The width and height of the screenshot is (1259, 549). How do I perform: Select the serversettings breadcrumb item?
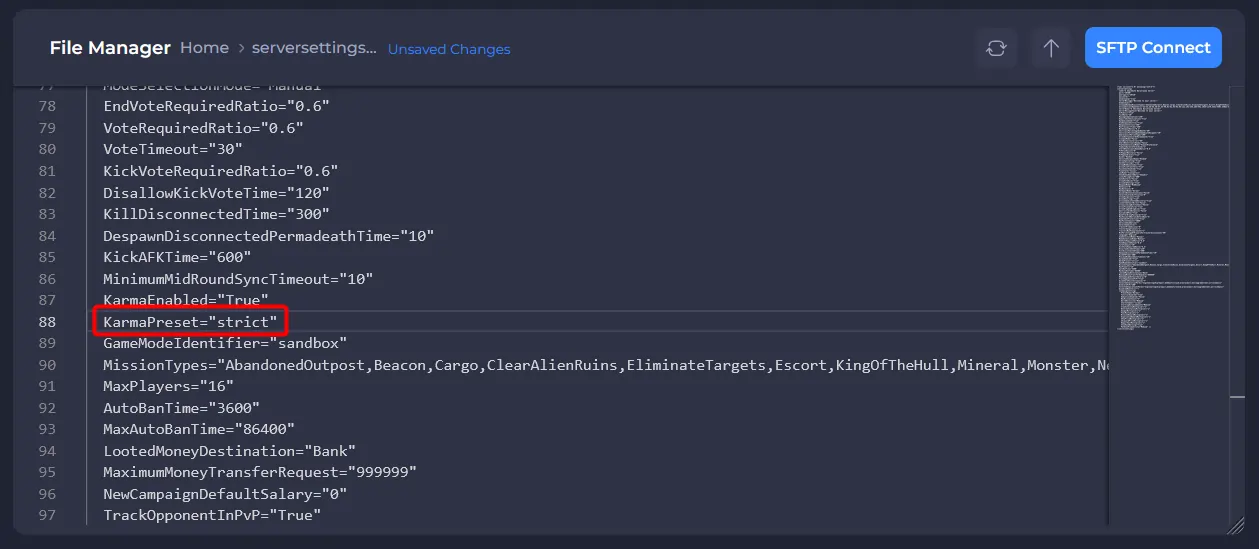coord(314,48)
